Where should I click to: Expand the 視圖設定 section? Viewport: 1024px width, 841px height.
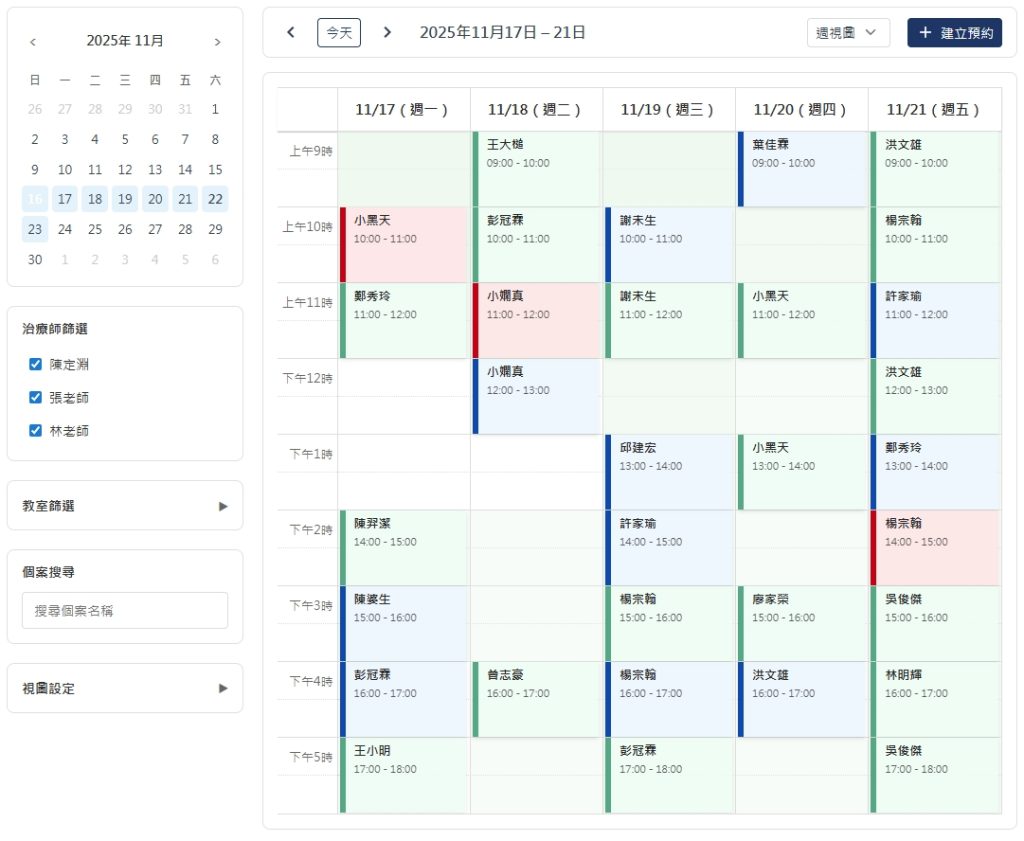[x=125, y=688]
